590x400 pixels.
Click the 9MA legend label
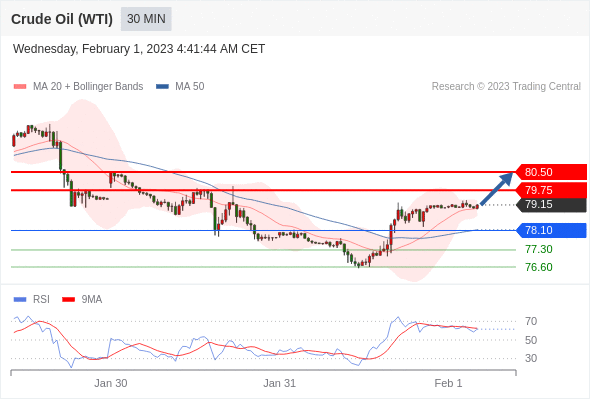[x=92, y=300]
